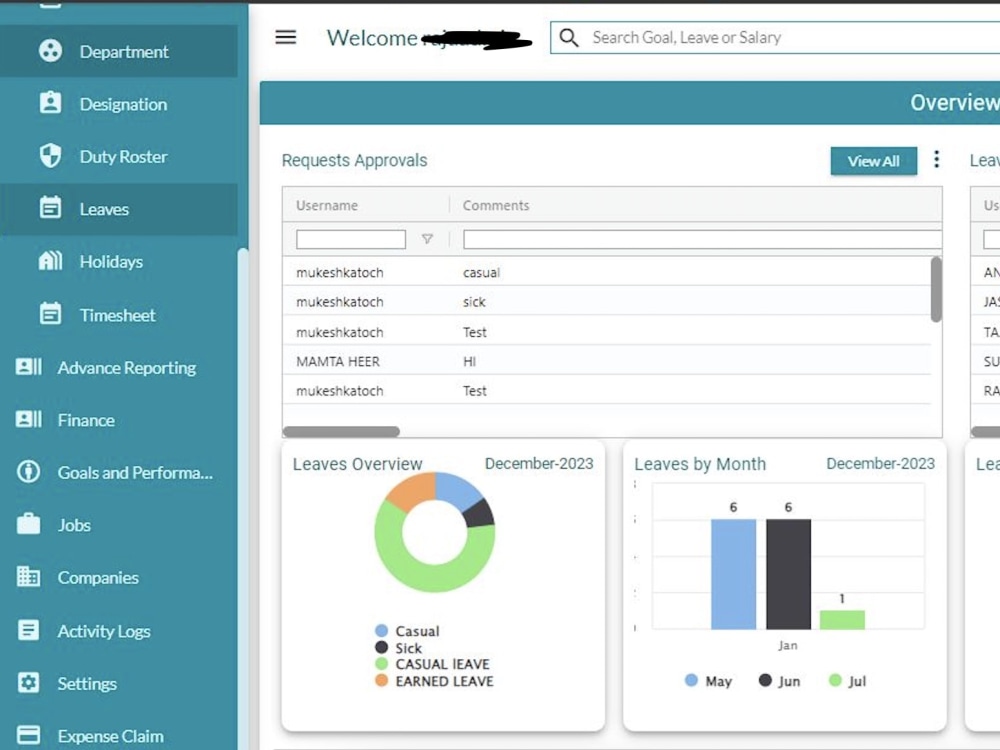Image resolution: width=1000 pixels, height=750 pixels.
Task: Click the orange donut chart segment
Action: pyautogui.click(x=413, y=489)
